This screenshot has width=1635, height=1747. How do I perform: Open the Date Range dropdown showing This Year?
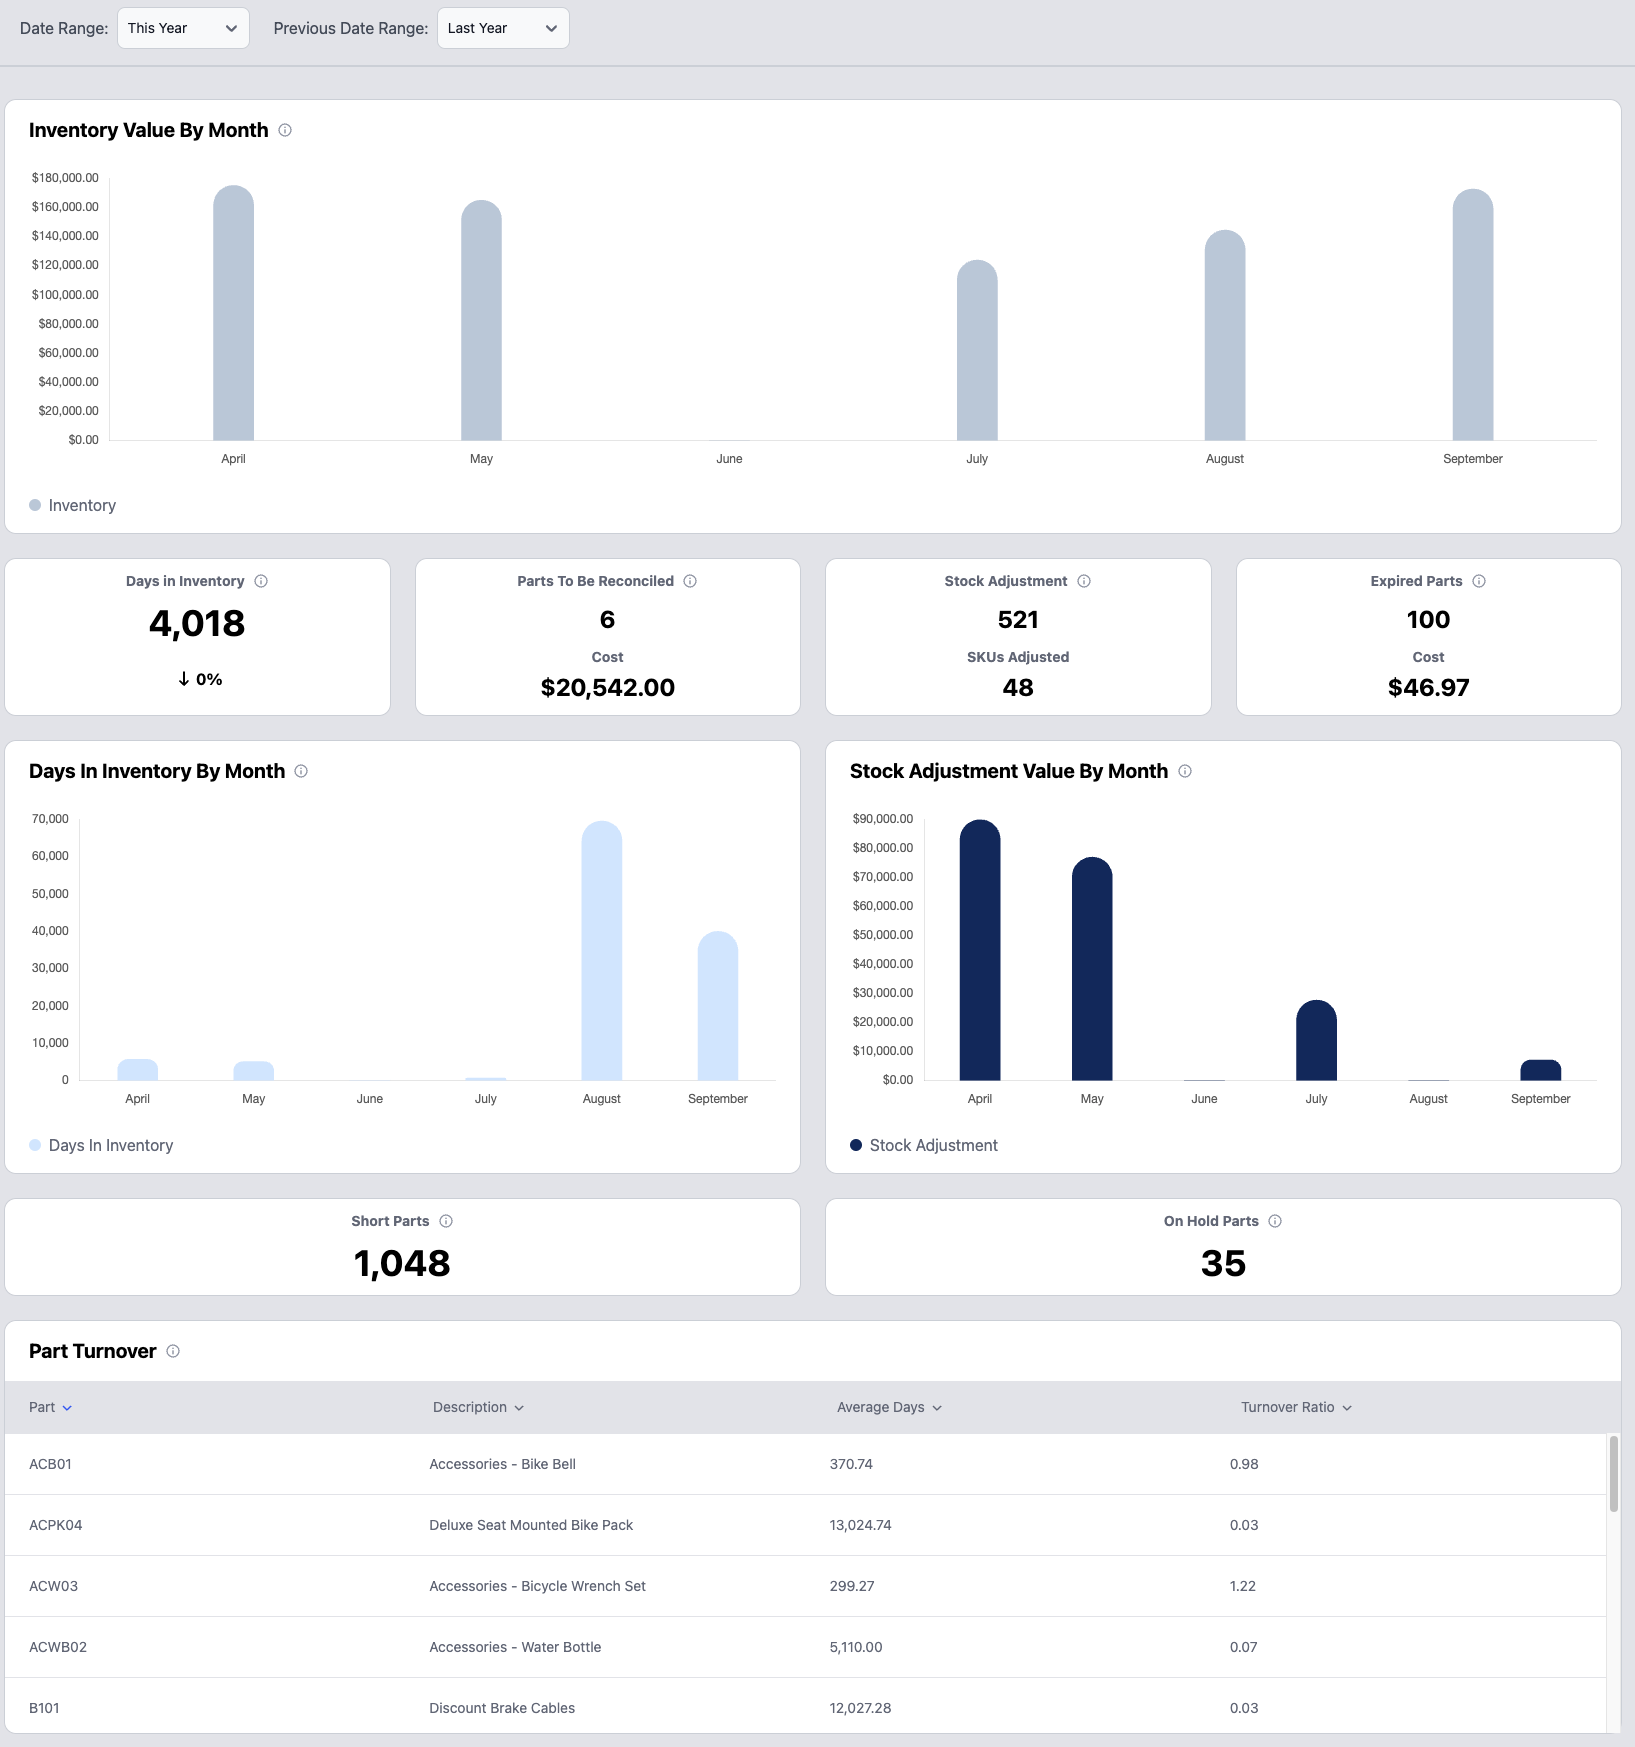tap(182, 28)
